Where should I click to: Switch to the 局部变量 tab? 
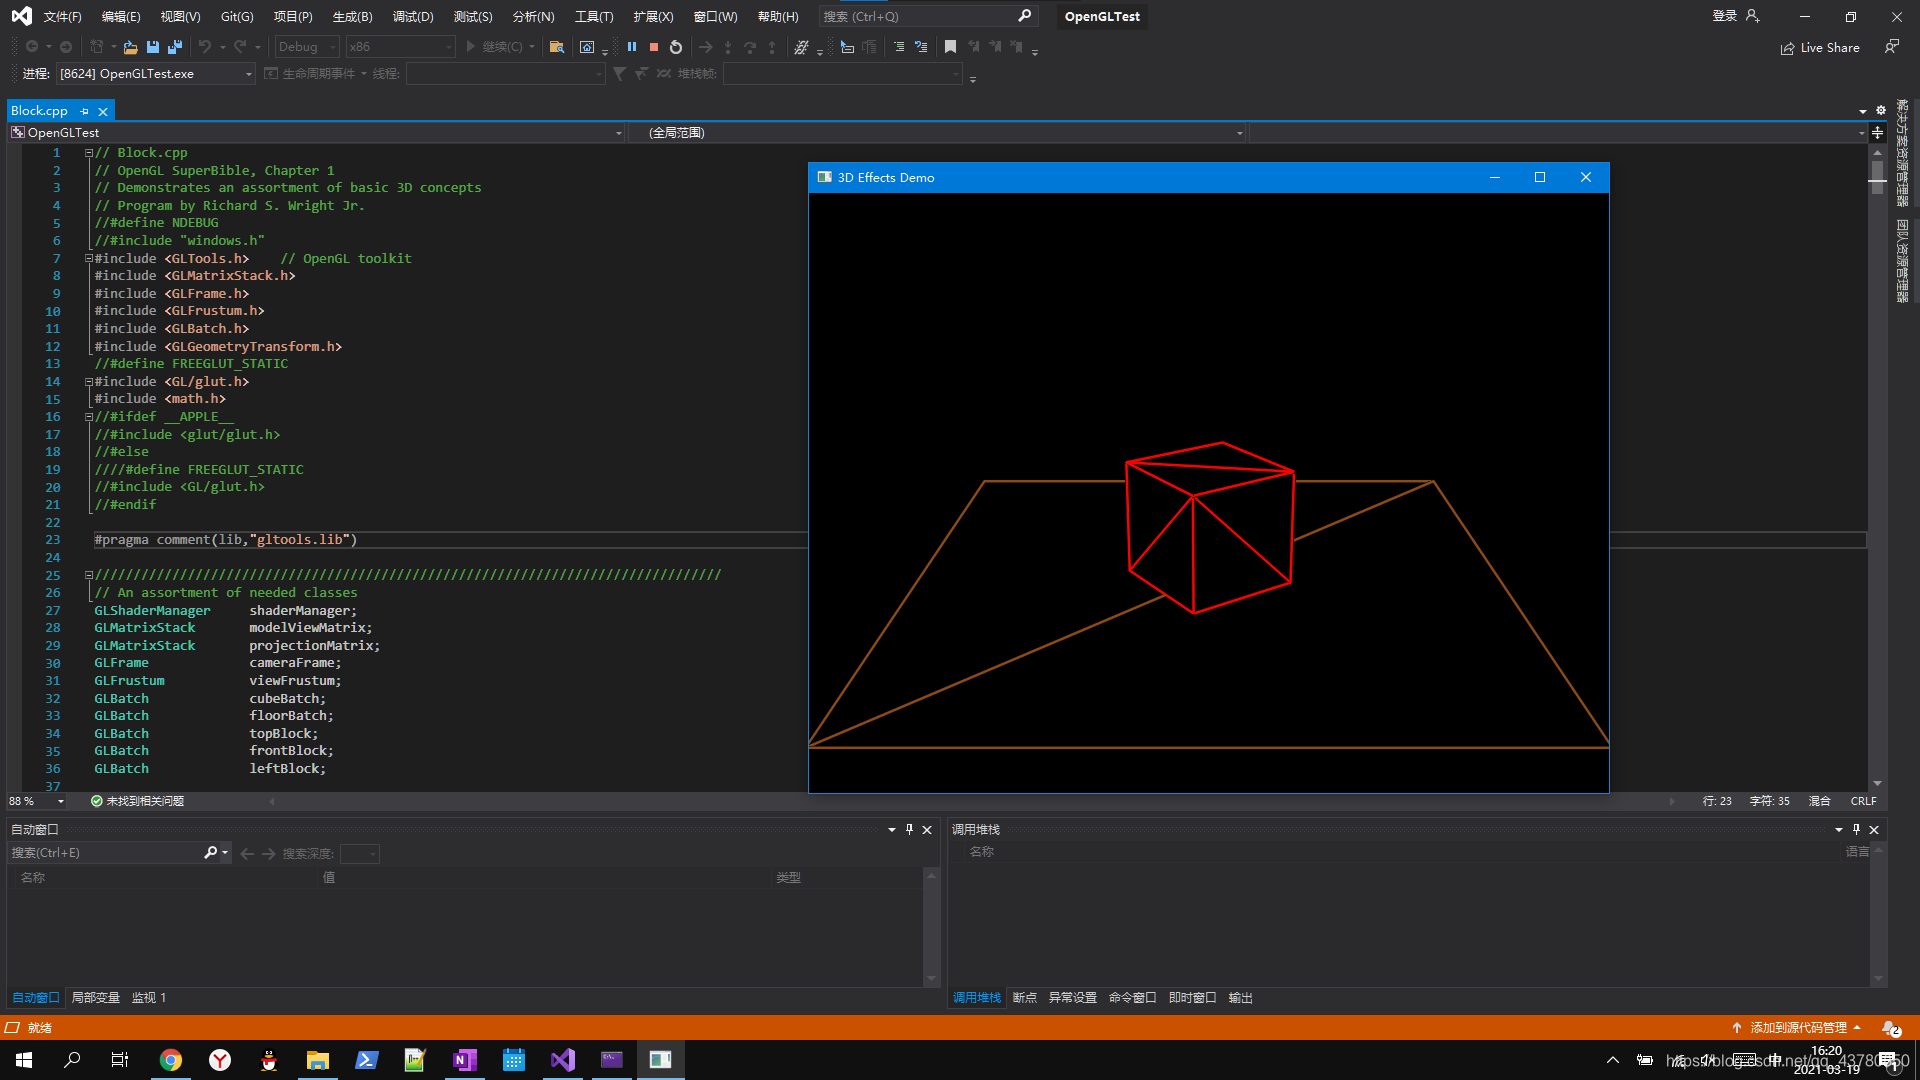pyautogui.click(x=95, y=998)
